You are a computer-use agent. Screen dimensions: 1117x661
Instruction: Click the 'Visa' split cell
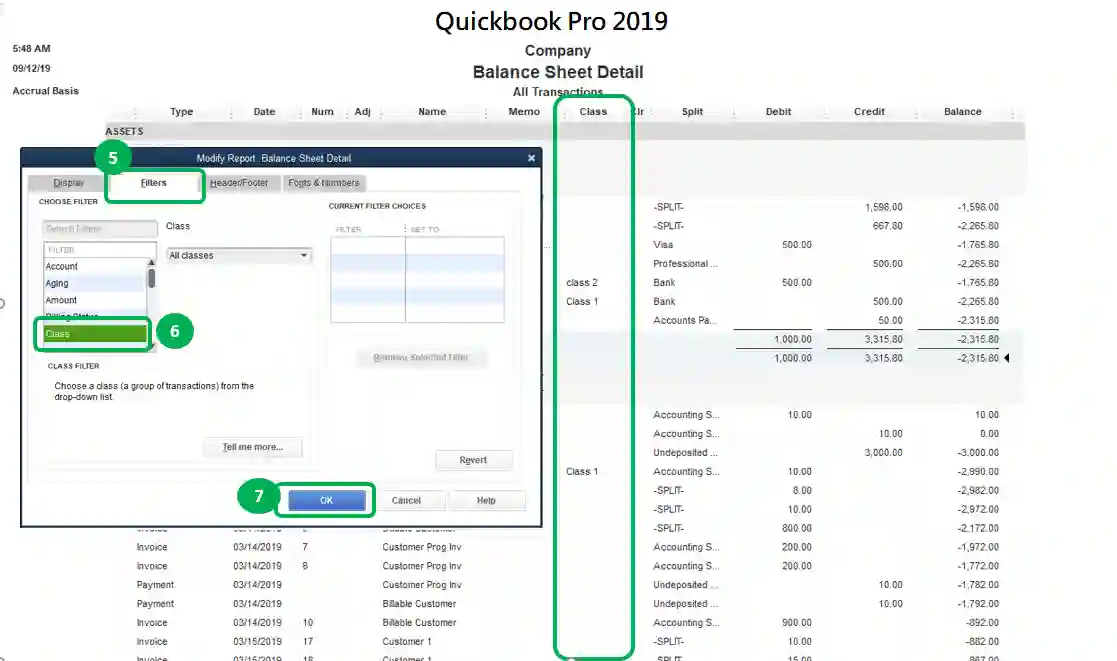click(663, 245)
